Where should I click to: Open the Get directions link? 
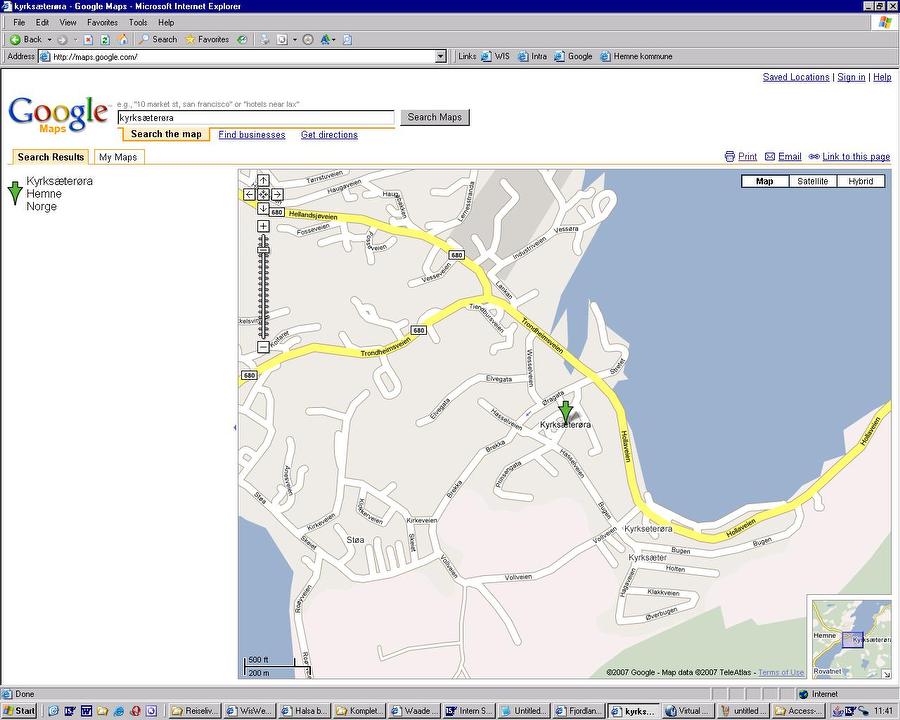click(329, 135)
